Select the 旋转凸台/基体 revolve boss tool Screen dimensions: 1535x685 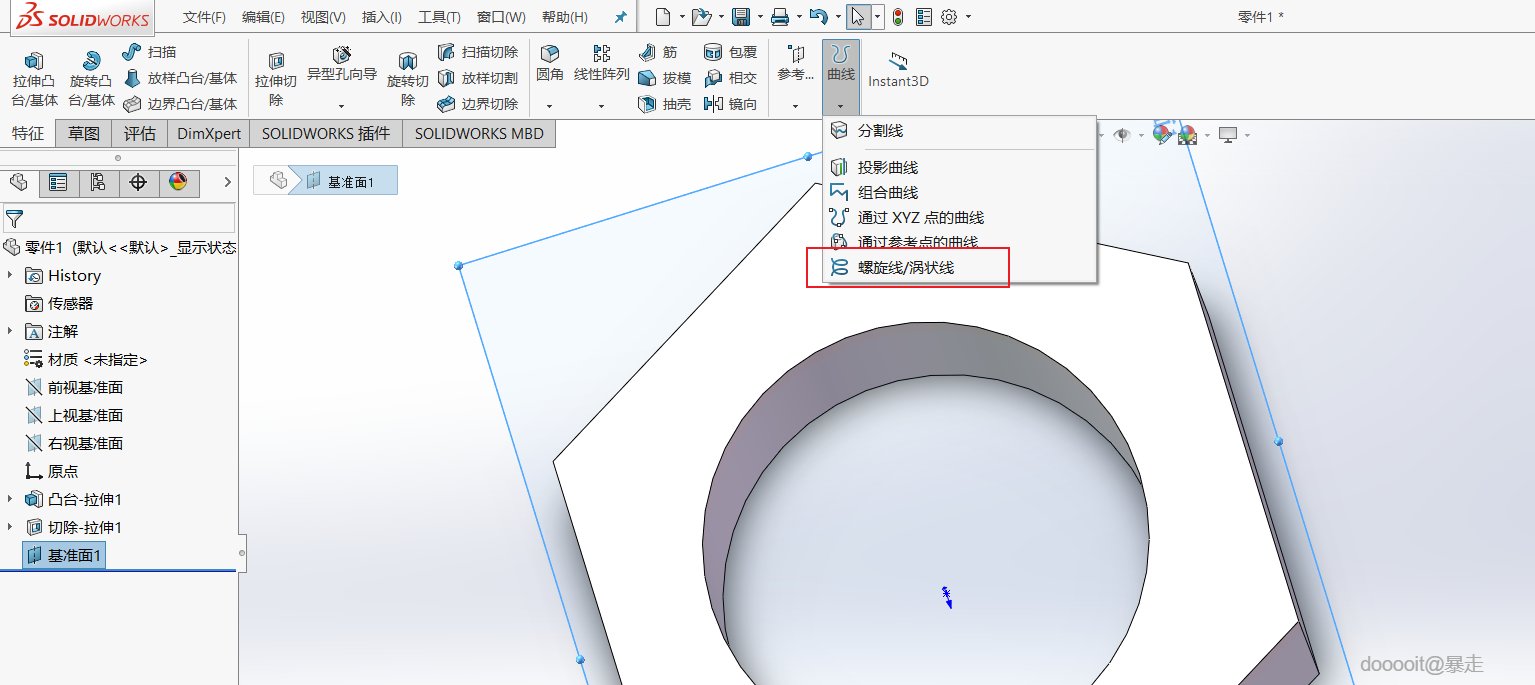[x=92, y=79]
